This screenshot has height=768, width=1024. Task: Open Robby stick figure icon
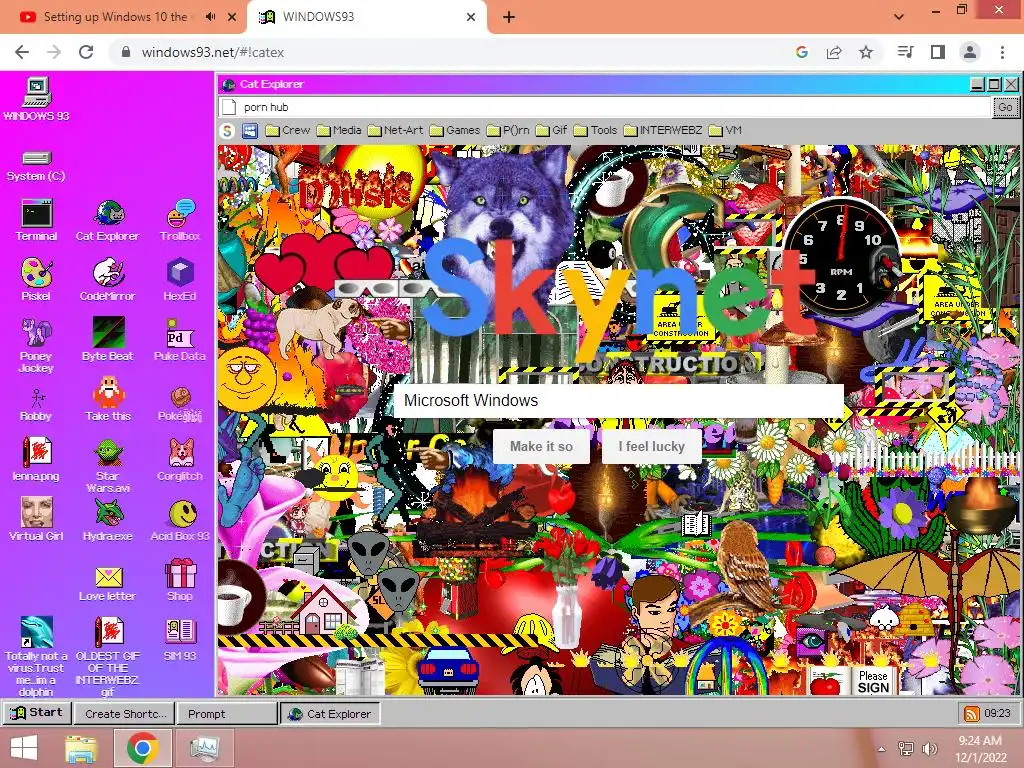36,405
